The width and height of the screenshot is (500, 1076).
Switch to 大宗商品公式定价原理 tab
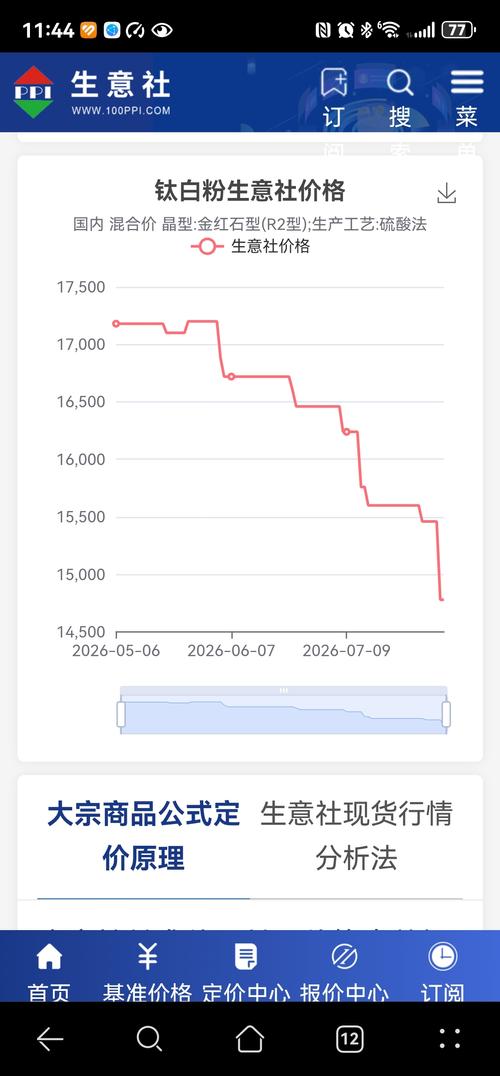[143, 836]
